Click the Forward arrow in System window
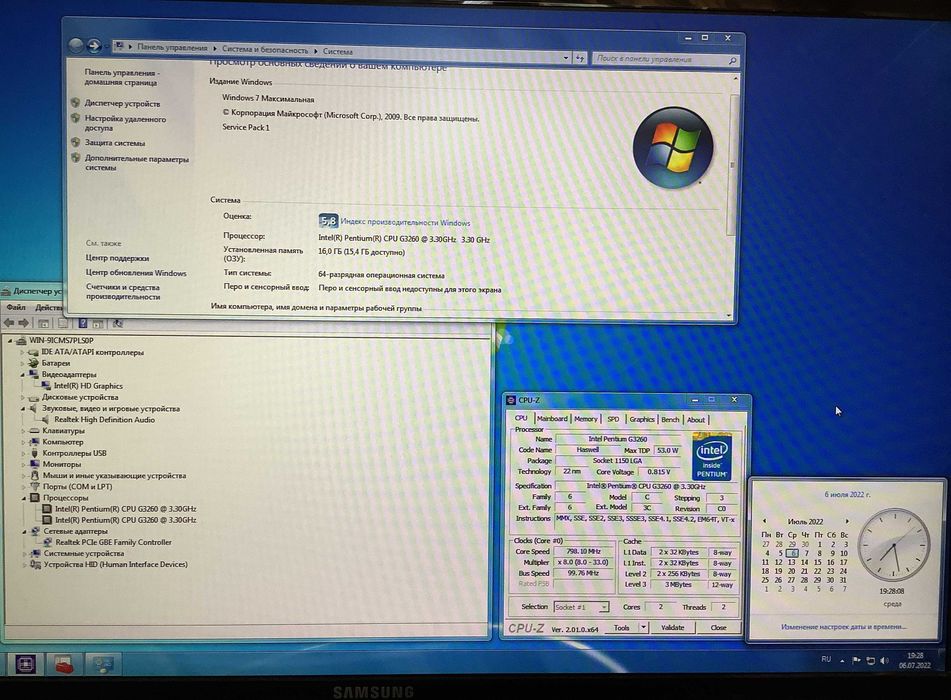Screen dimensions: 951x700 click(94, 45)
